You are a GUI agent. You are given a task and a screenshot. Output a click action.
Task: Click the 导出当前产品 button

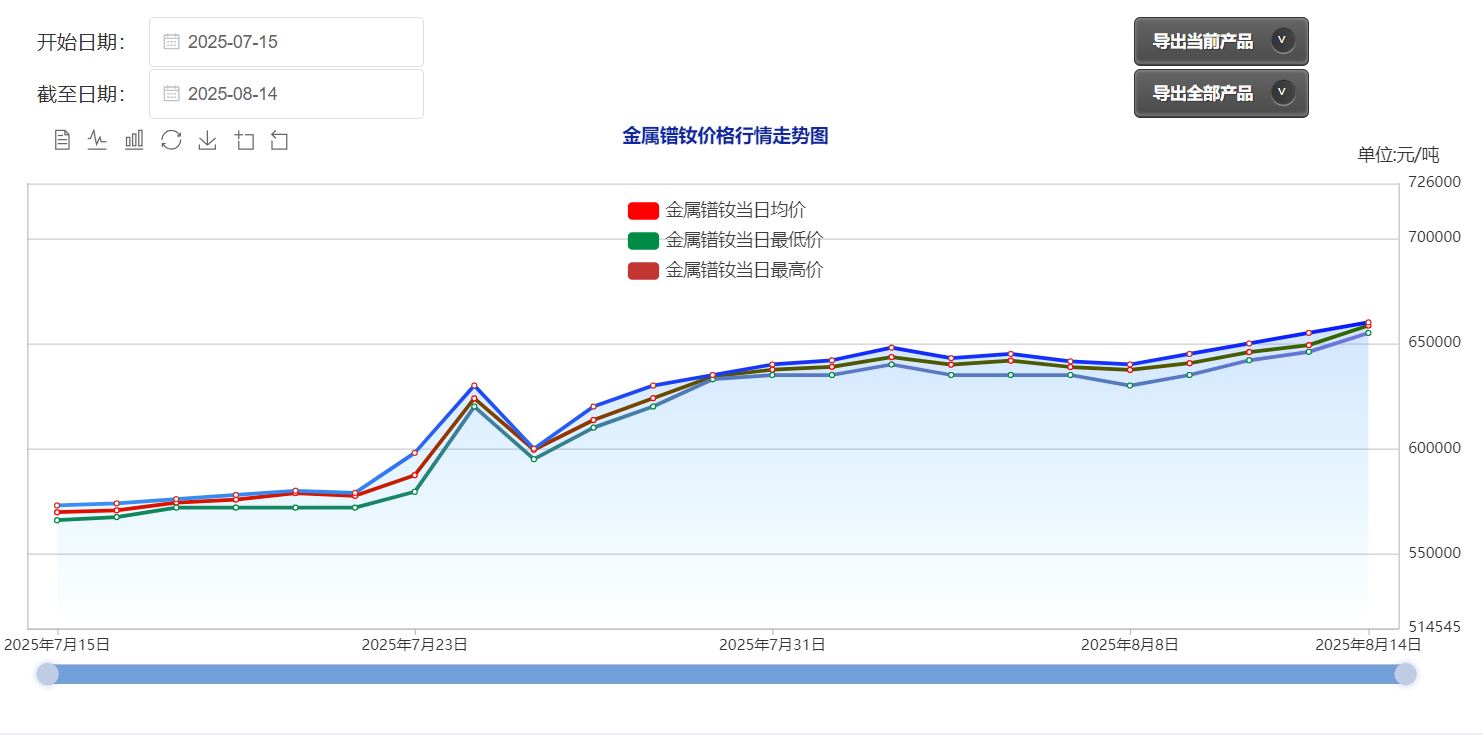(x=1221, y=41)
